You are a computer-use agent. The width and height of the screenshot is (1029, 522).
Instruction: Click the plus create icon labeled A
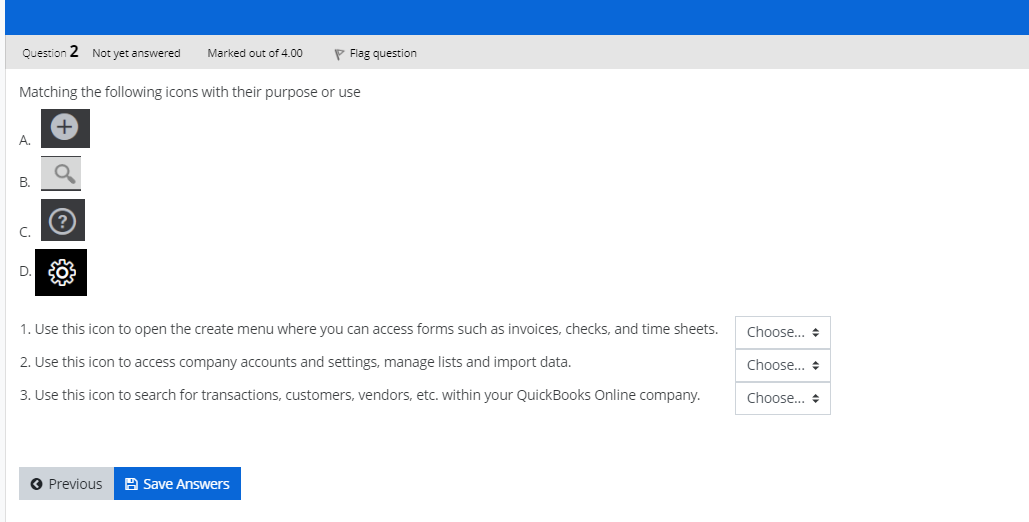(65, 128)
